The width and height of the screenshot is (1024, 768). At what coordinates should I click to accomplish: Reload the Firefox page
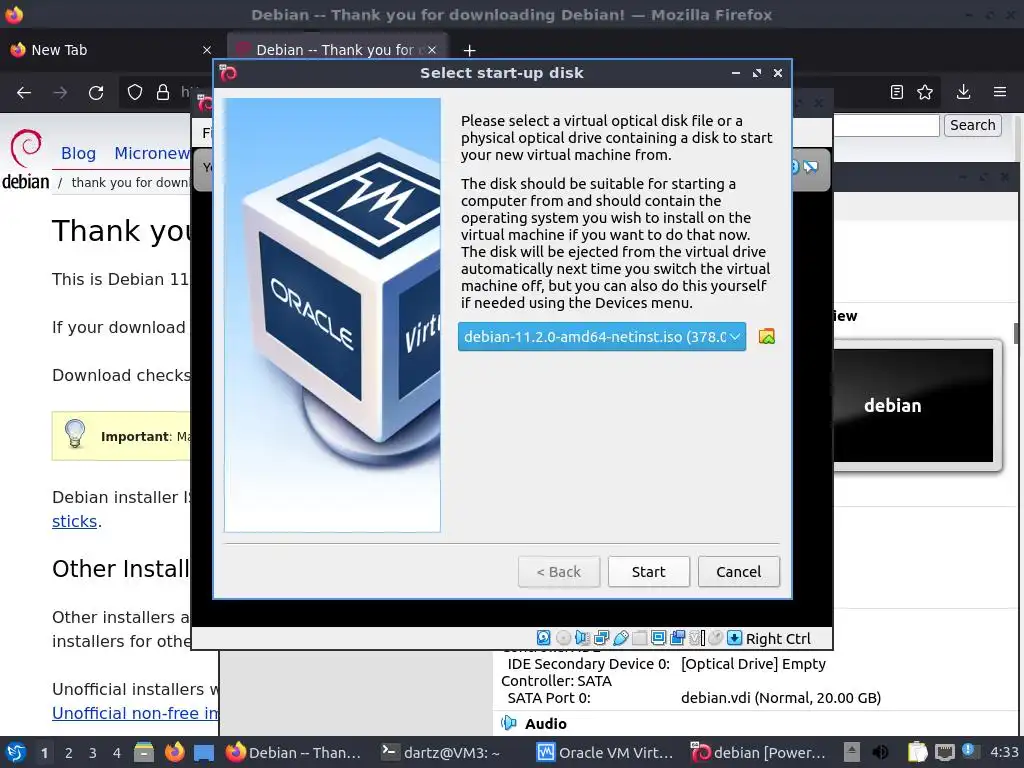click(96, 93)
